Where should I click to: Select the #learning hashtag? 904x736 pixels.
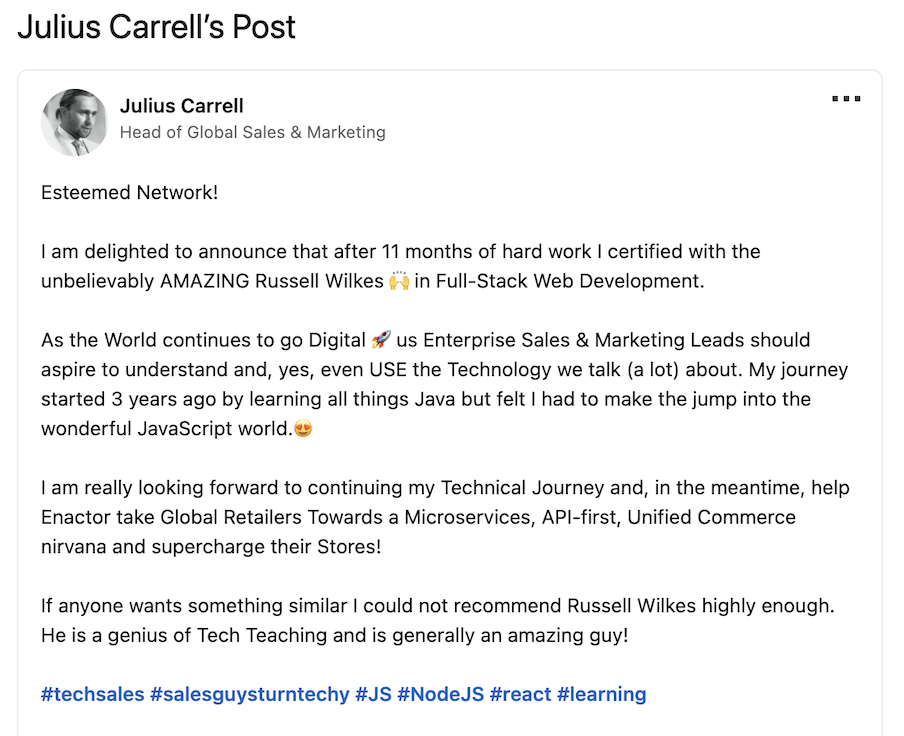click(x=601, y=694)
